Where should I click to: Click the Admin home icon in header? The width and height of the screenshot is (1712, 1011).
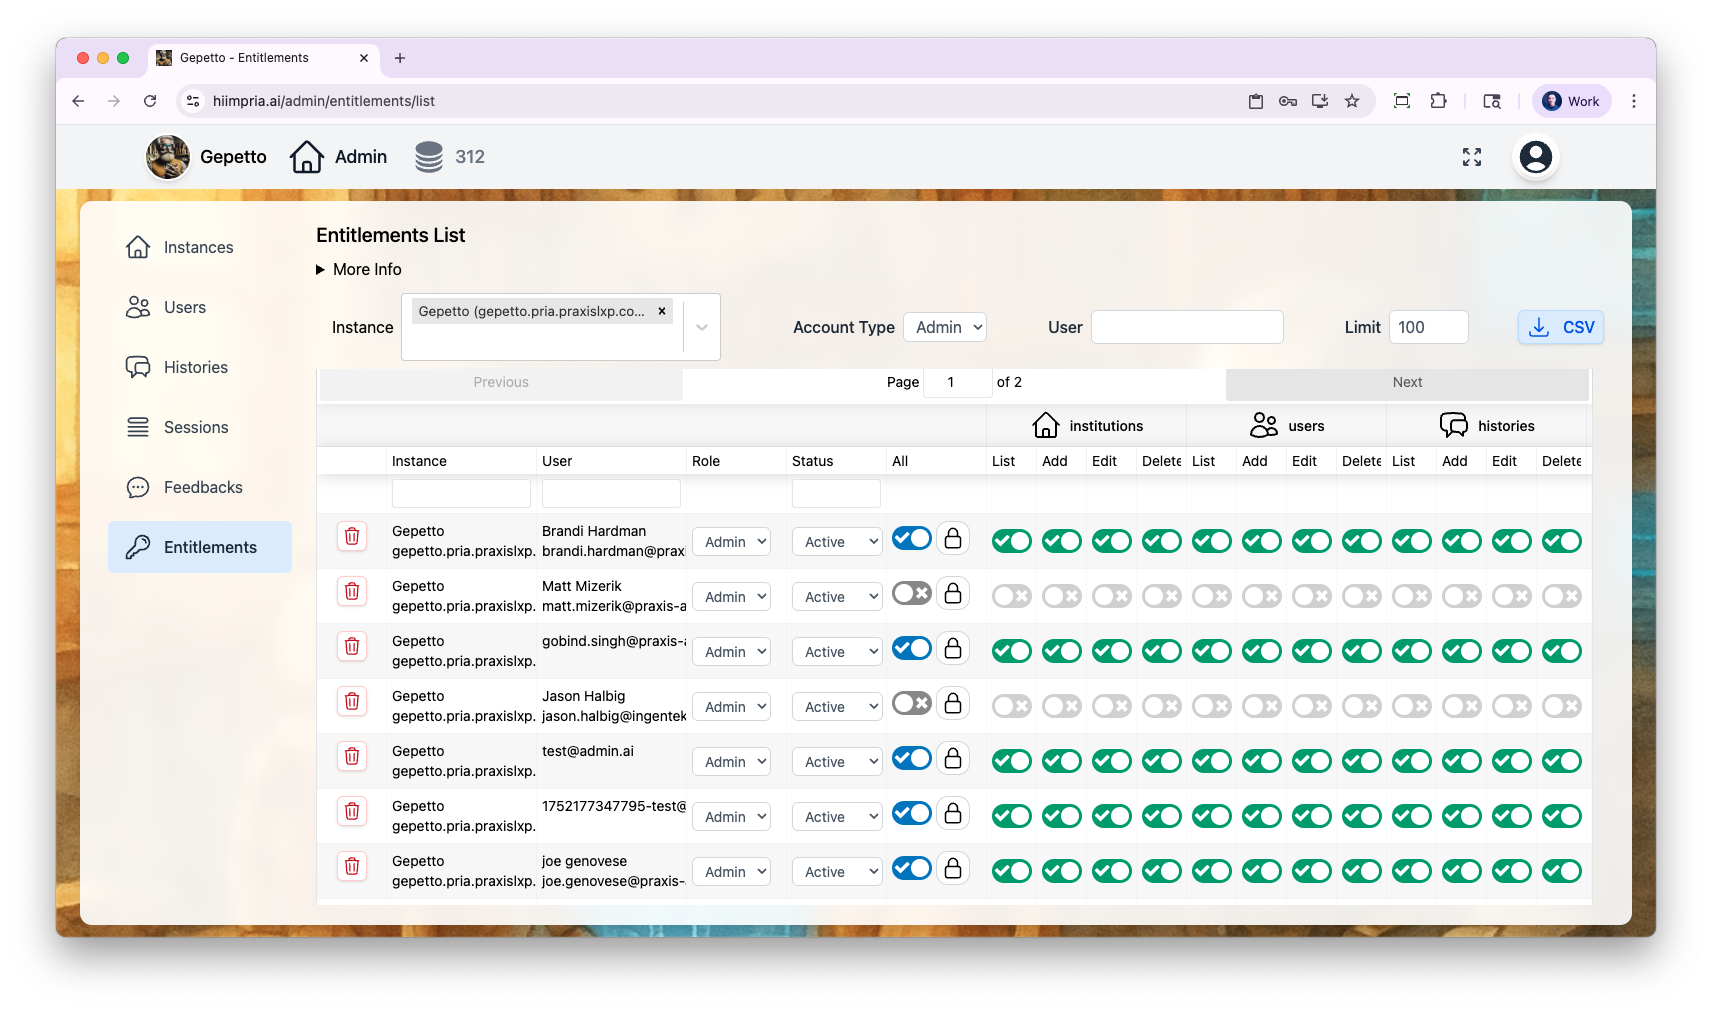tap(307, 157)
